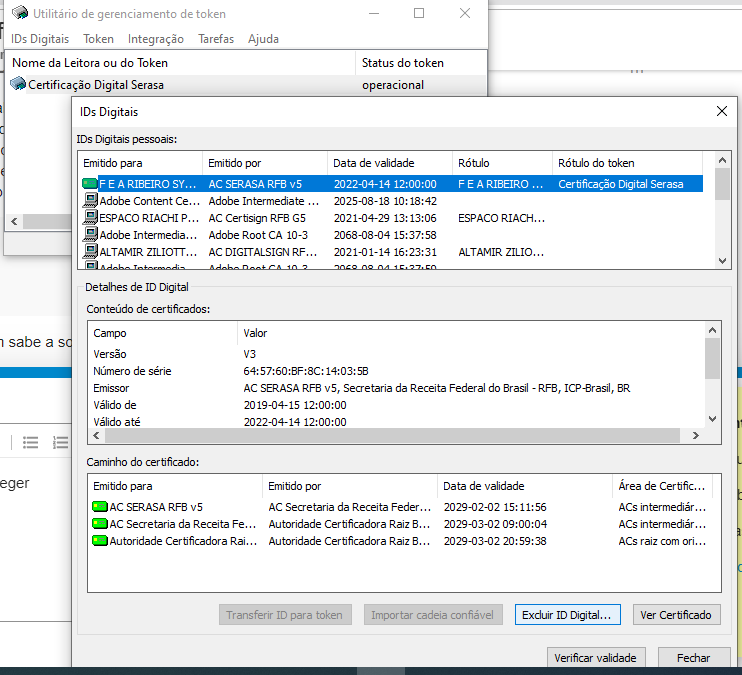Open the Integração menu

pos(156,39)
